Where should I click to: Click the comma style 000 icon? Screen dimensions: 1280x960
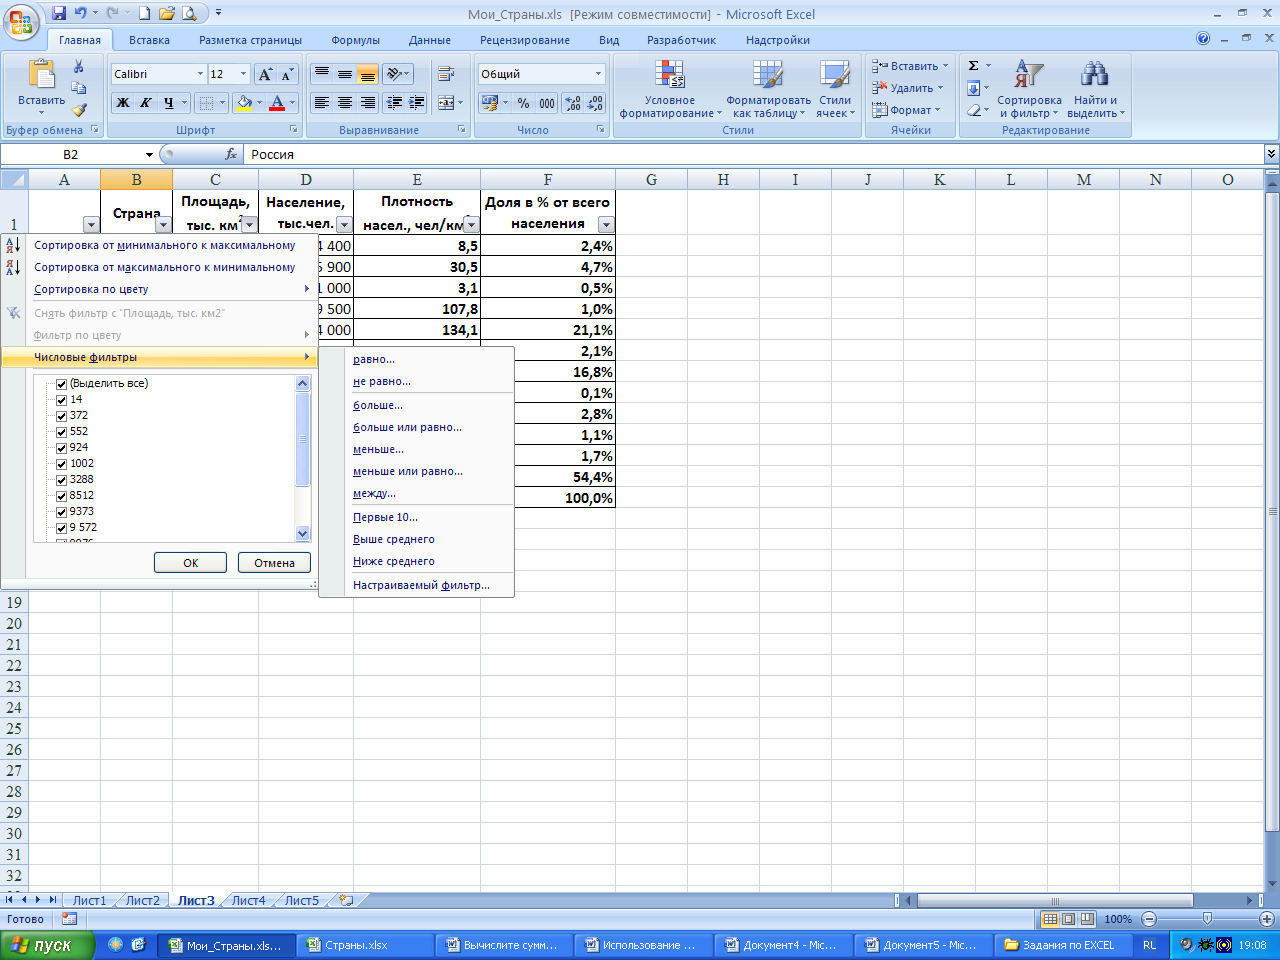click(x=547, y=102)
